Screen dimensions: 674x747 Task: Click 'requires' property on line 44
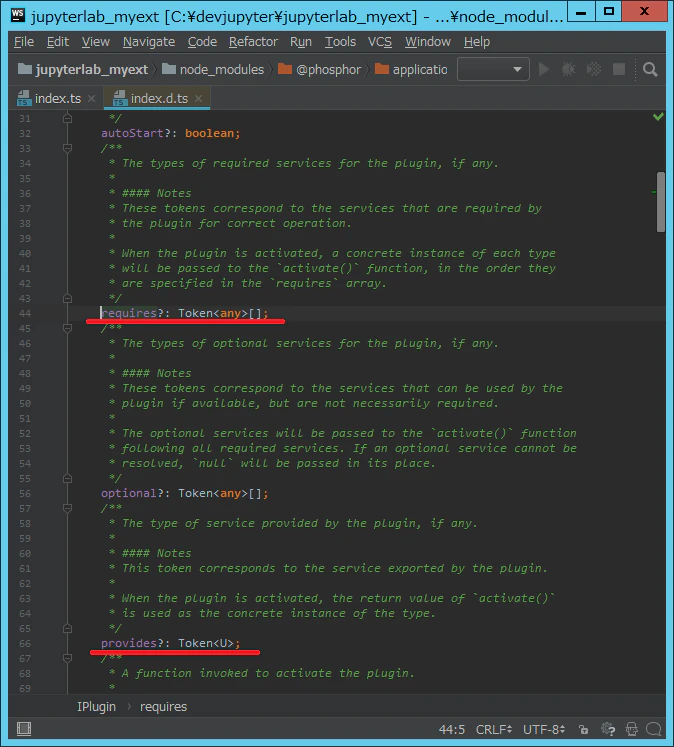129,313
